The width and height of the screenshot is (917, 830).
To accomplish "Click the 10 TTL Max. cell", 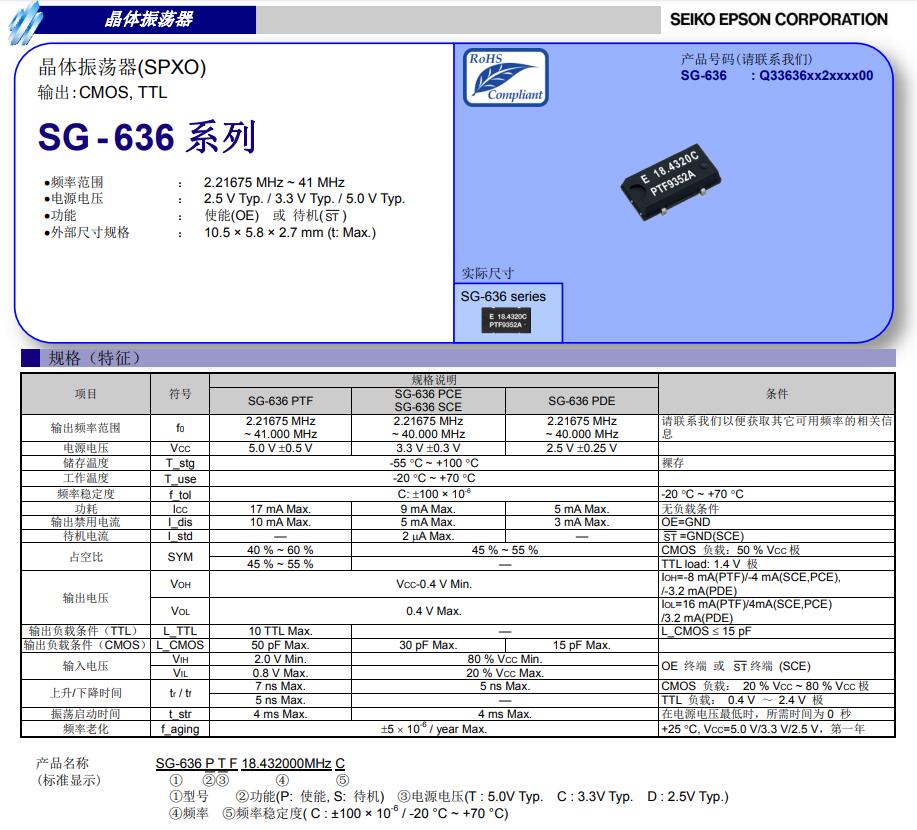I will [281, 631].
